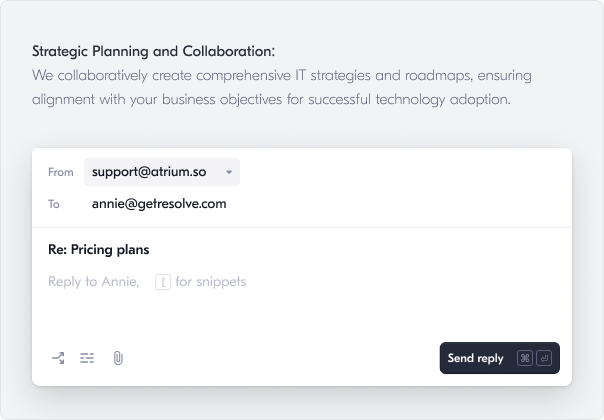Click the IT strategies description paragraph
Image resolution: width=604 pixels, height=420 pixels.
click(282, 87)
